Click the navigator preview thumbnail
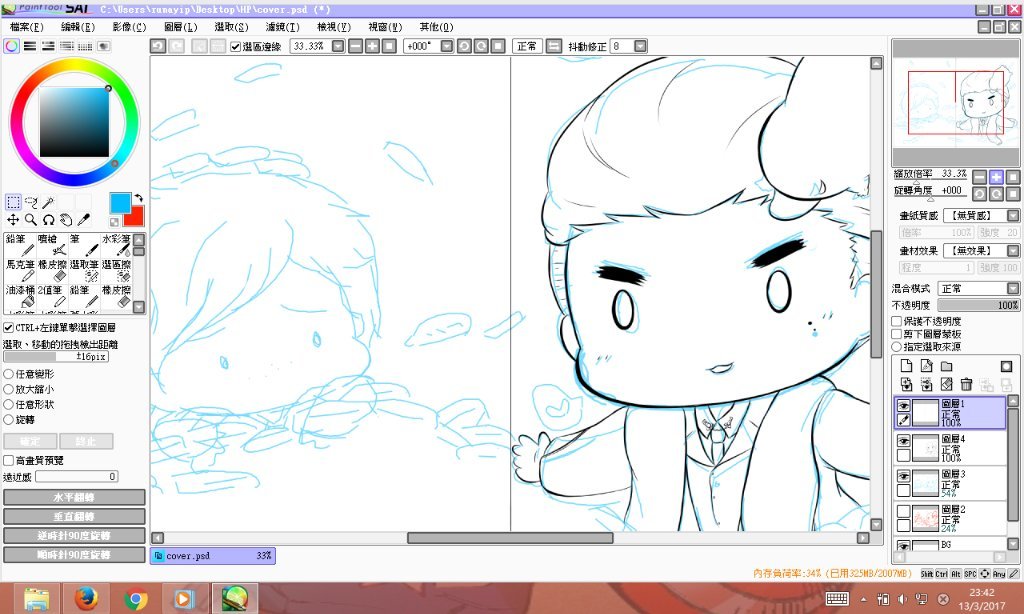 coord(955,103)
